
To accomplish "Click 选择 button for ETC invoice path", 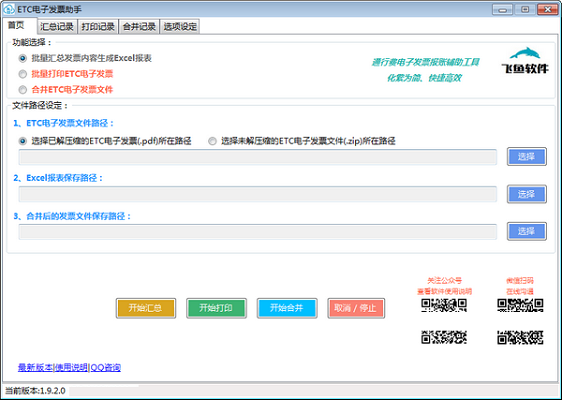I will [527, 157].
